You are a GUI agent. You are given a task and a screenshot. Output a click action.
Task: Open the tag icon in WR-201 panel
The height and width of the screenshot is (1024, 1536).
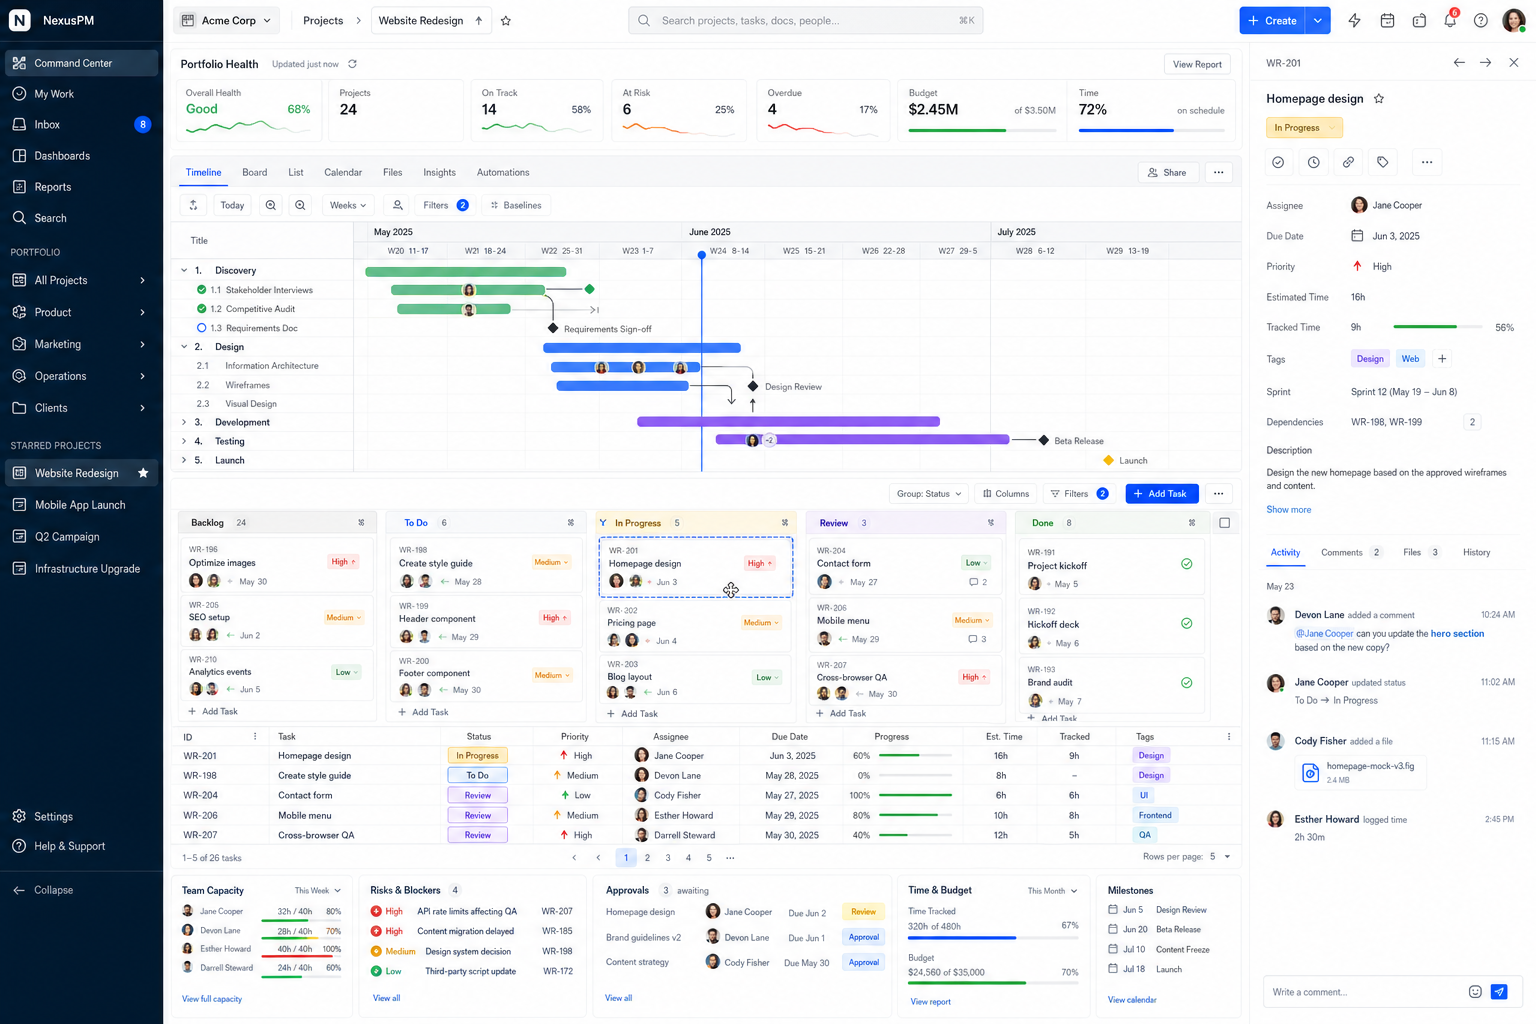(1383, 162)
